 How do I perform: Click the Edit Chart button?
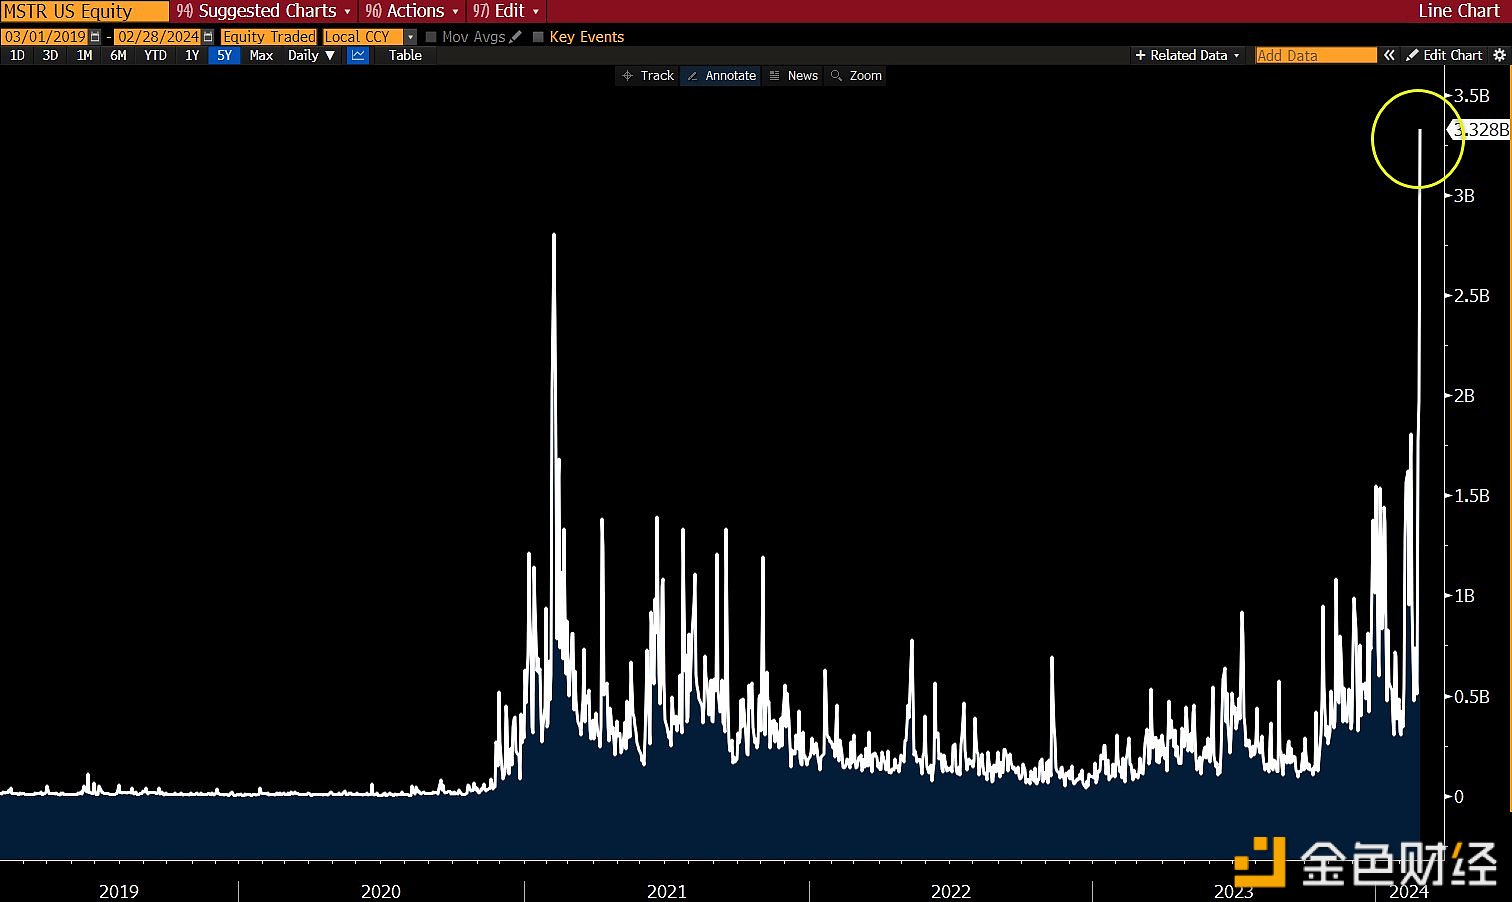pyautogui.click(x=1444, y=56)
